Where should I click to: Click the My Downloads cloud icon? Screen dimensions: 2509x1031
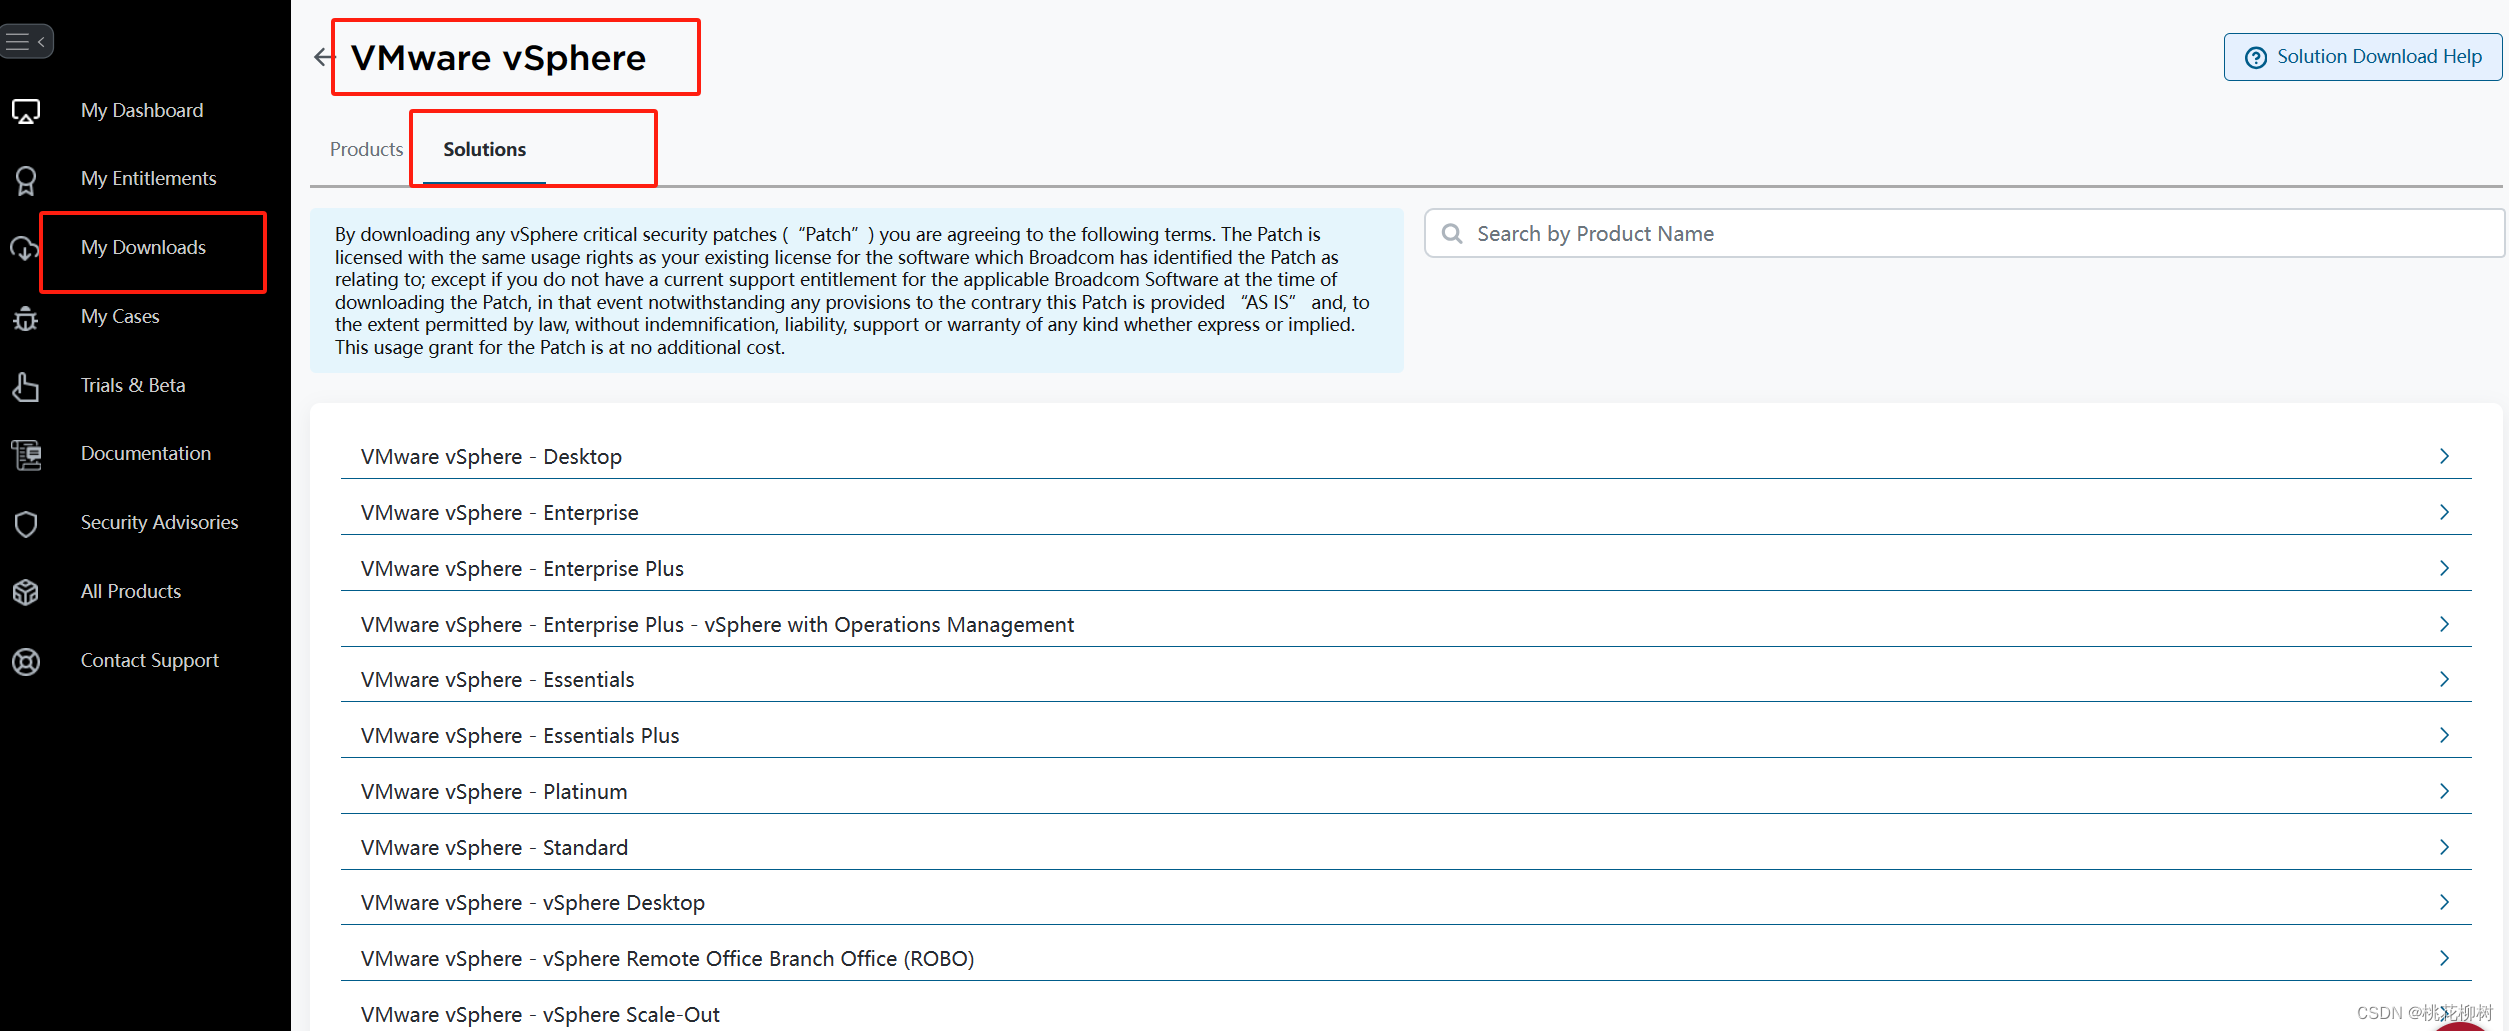24,248
